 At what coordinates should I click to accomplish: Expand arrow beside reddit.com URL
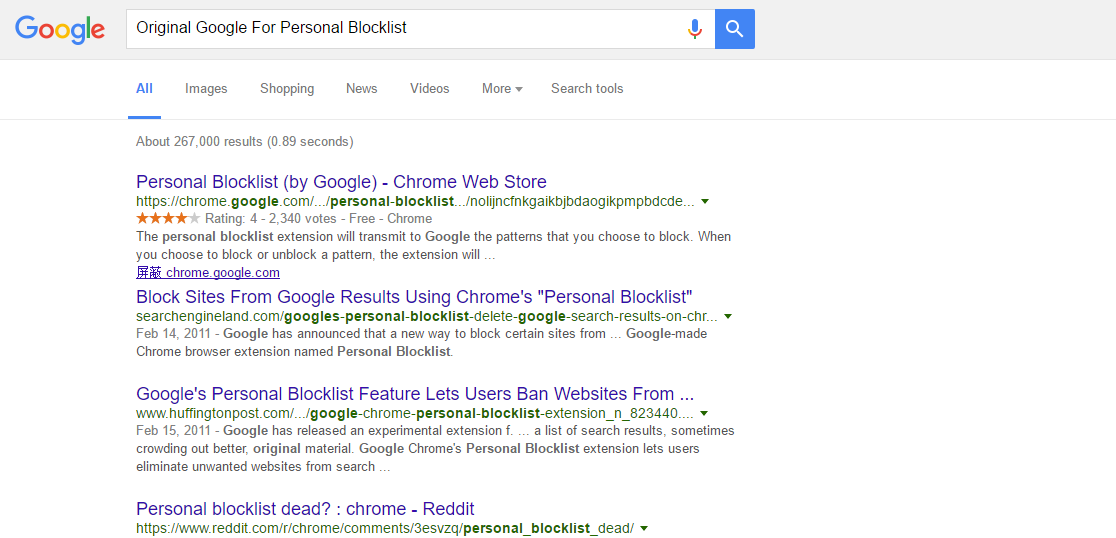pyautogui.click(x=644, y=528)
